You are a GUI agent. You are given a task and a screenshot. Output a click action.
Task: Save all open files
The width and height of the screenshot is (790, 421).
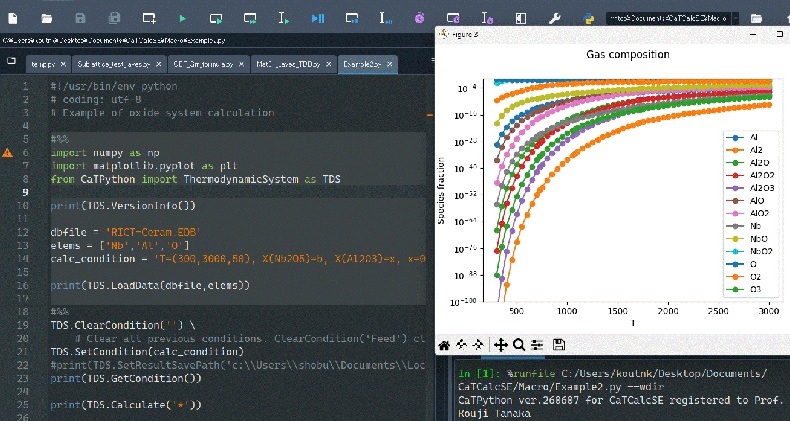[114, 19]
